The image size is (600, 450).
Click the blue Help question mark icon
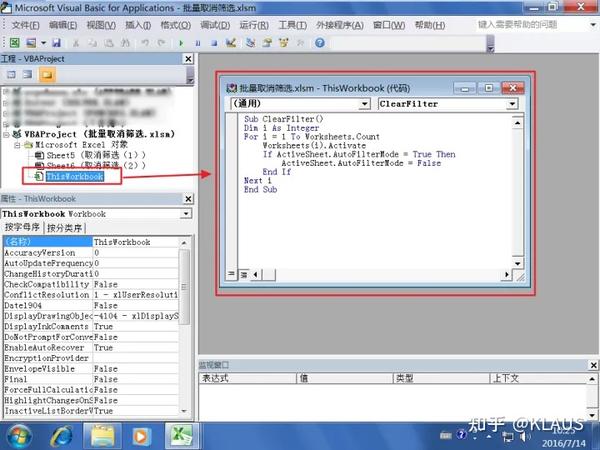coord(320,42)
